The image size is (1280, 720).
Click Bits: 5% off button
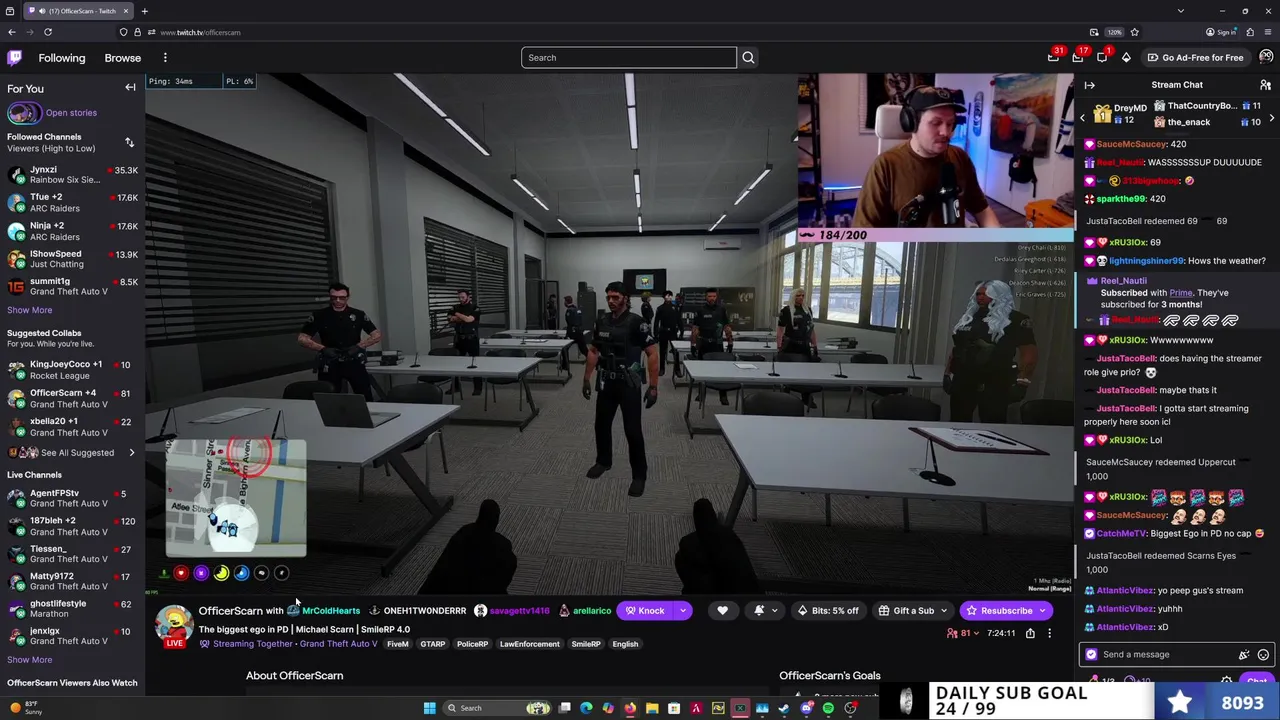tap(828, 611)
